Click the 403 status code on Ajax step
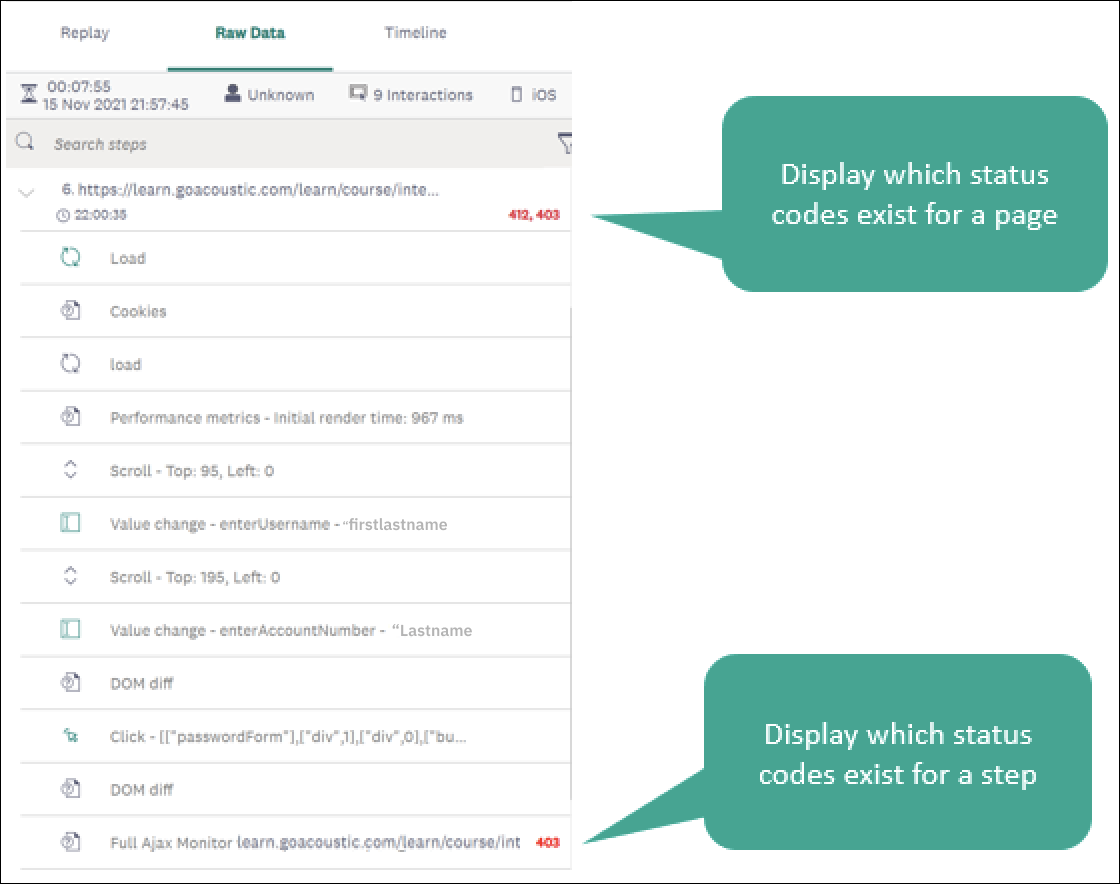 (547, 843)
